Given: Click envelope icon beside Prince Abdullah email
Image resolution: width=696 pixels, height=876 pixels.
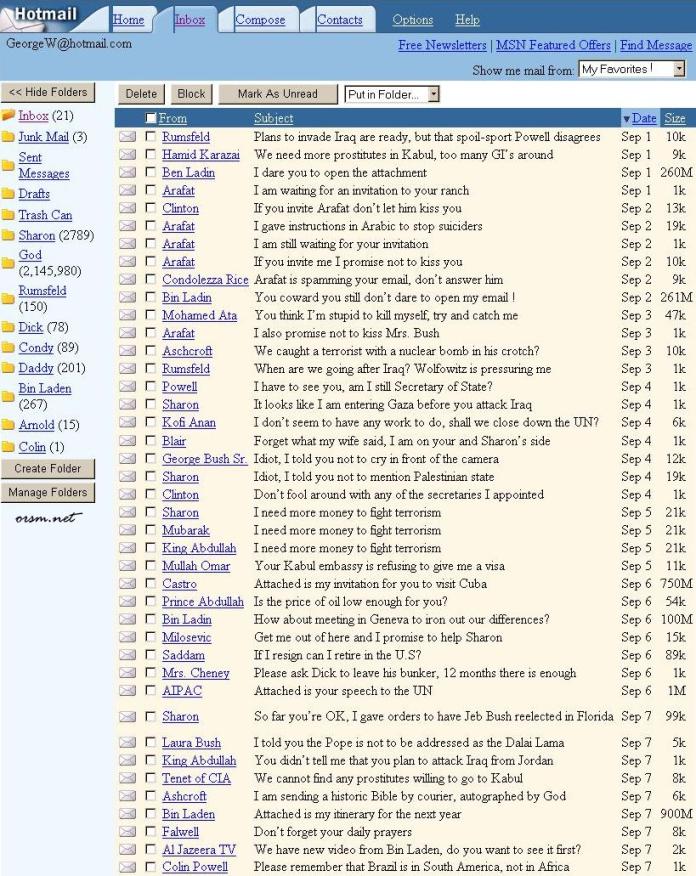Looking at the screenshot, I should (x=128, y=601).
